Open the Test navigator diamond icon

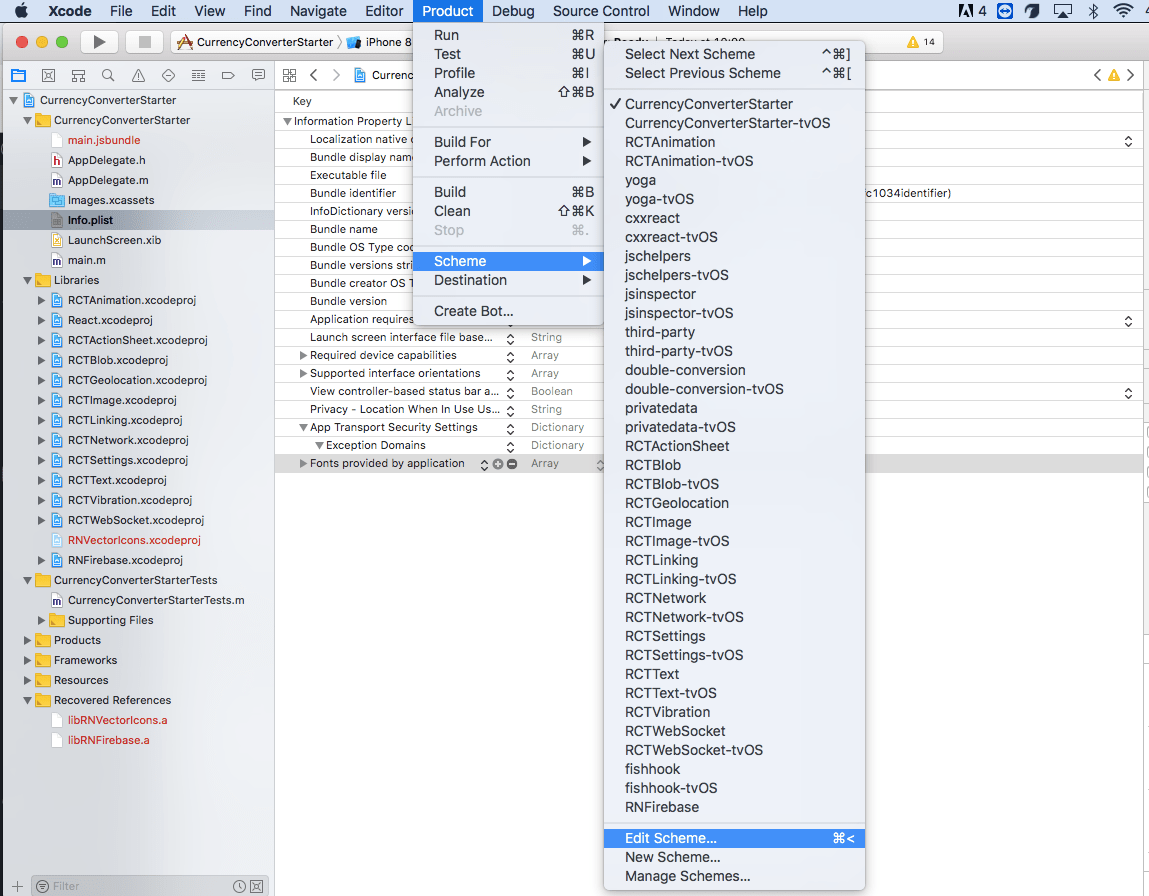coord(168,75)
